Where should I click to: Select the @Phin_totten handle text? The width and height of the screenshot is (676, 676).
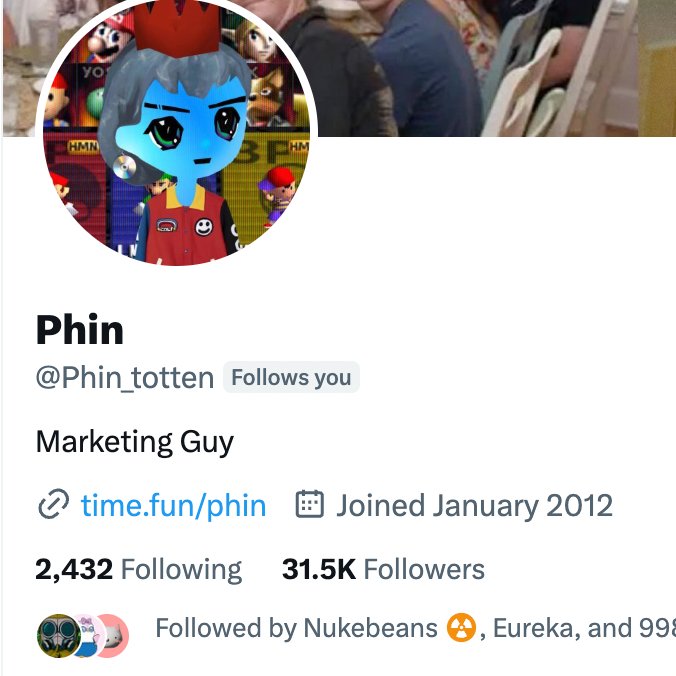pos(125,378)
